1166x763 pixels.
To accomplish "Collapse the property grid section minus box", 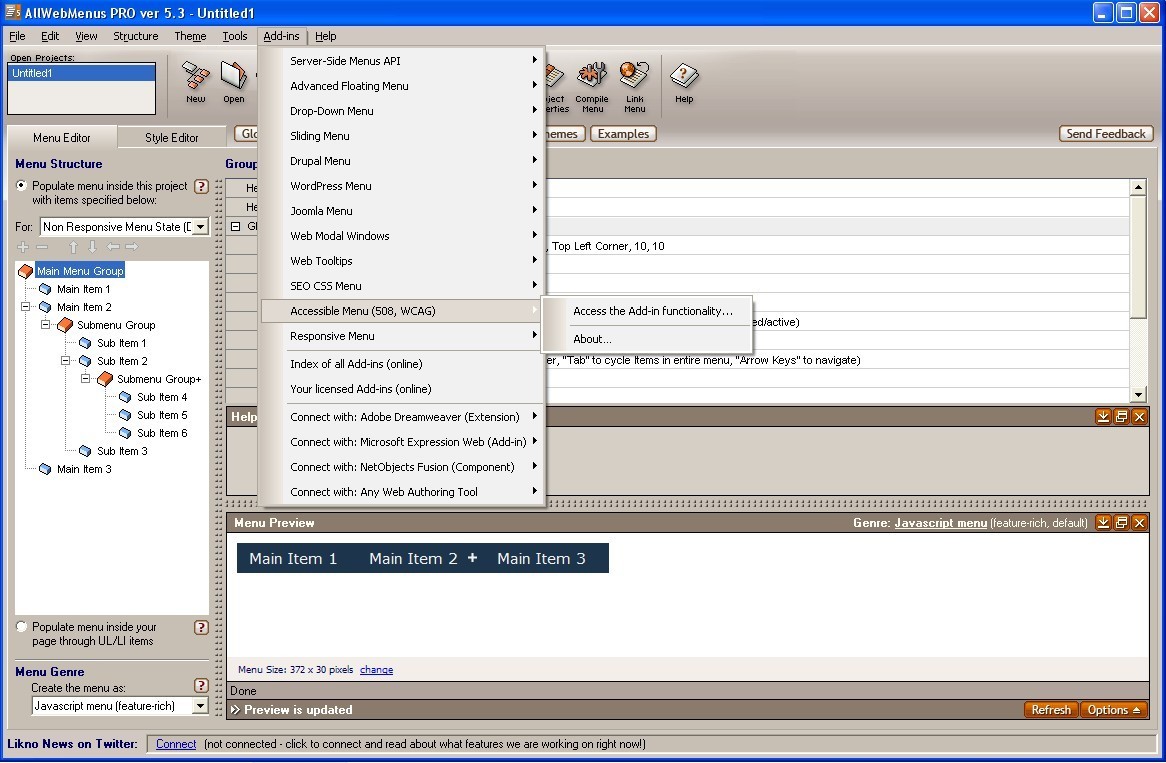I will pyautogui.click(x=236, y=226).
